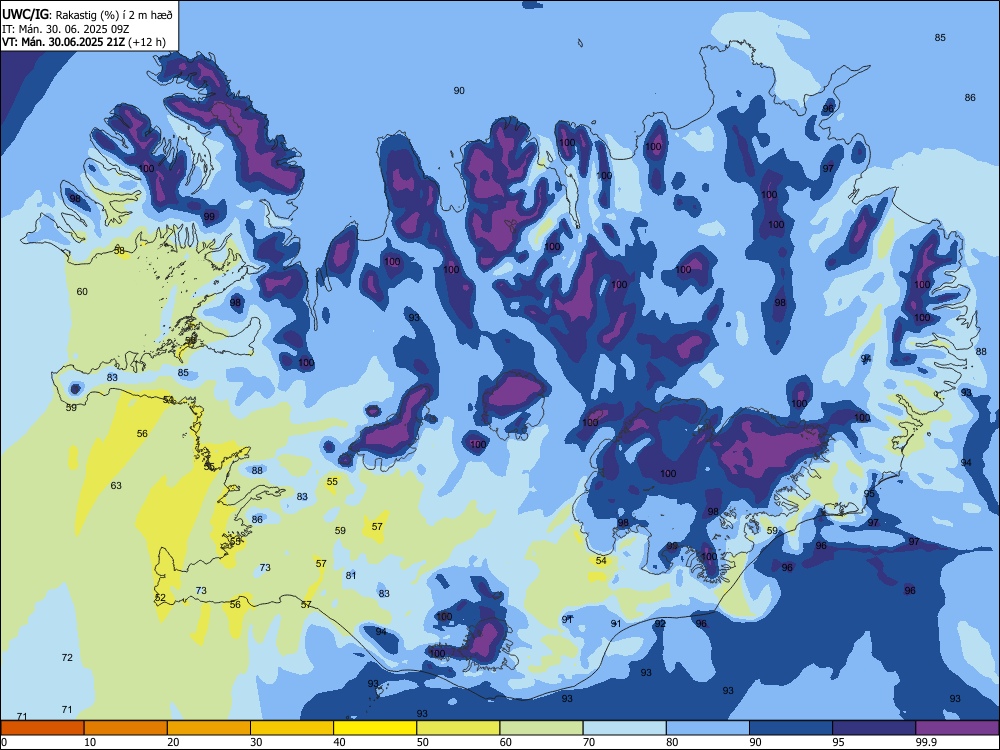Click the legend label '0'
This screenshot has height=750, width=1000.
[3, 742]
